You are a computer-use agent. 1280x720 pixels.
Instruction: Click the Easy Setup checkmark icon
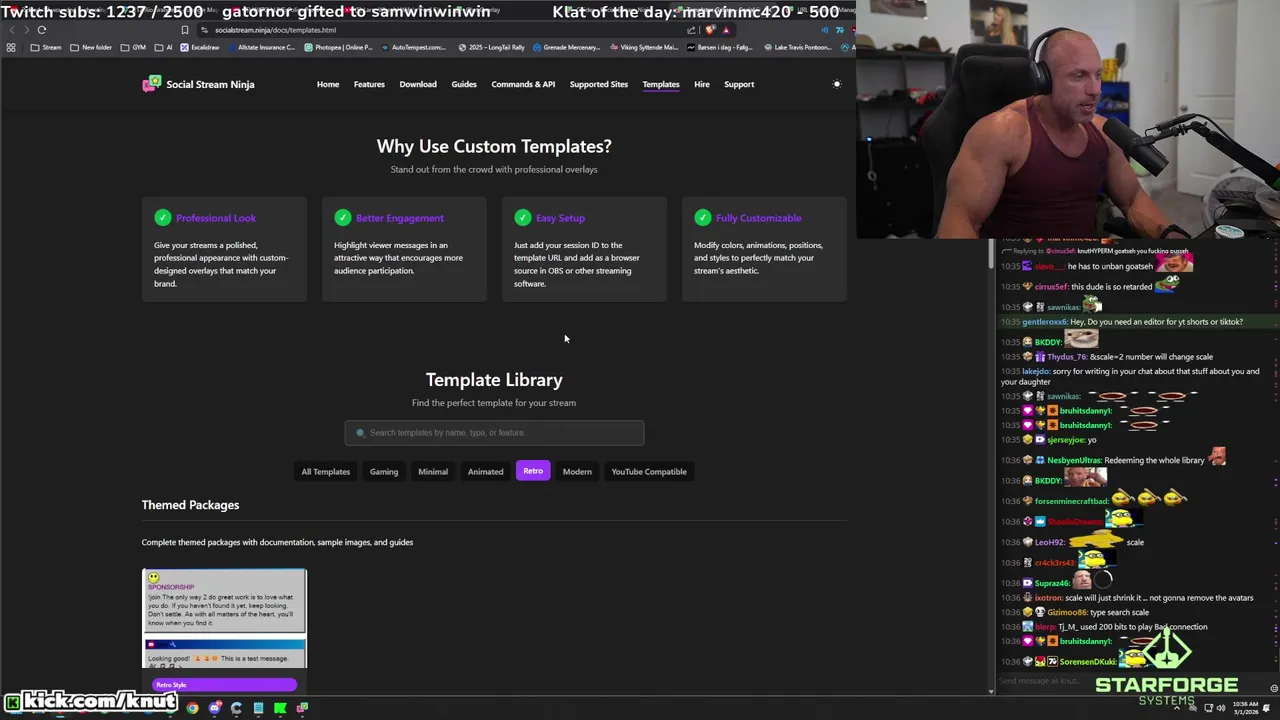click(523, 217)
